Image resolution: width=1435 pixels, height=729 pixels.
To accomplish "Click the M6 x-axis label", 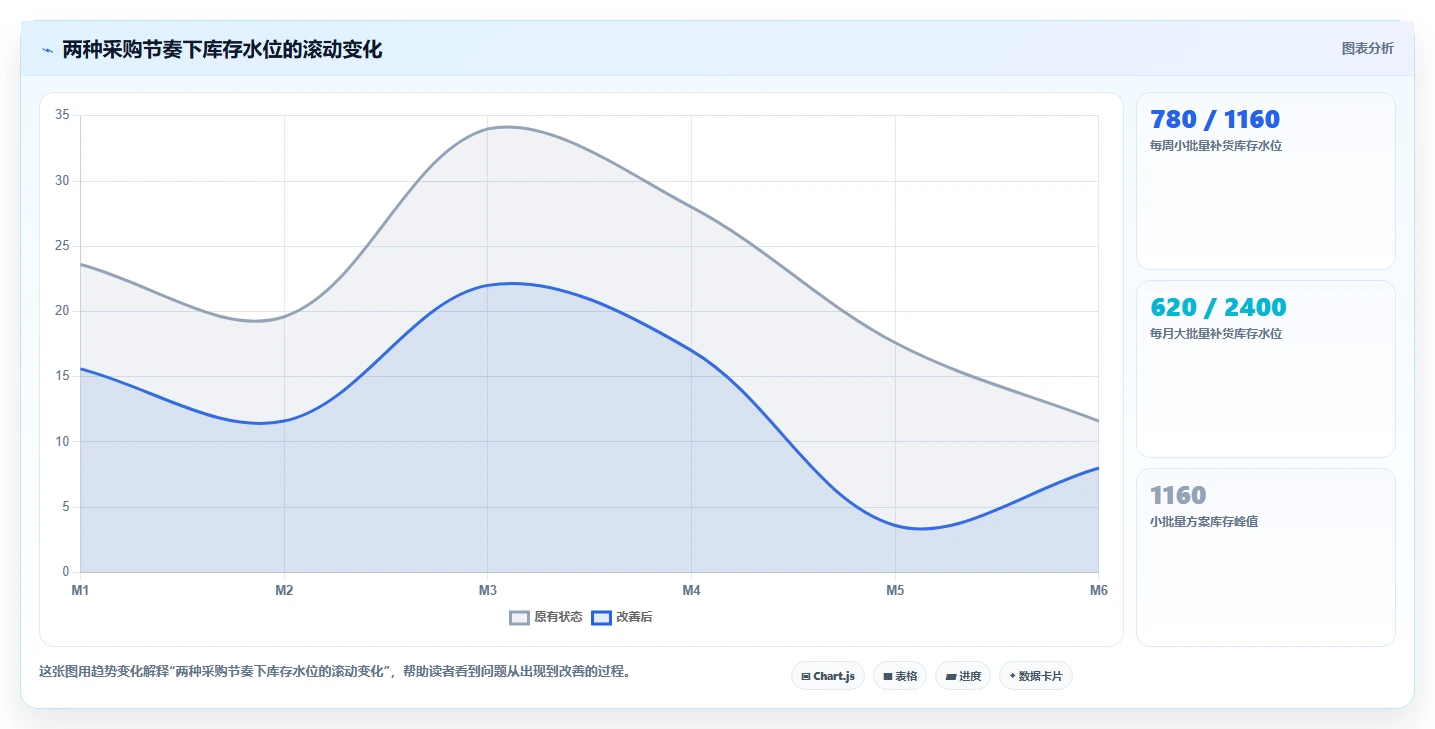I will tap(1099, 590).
